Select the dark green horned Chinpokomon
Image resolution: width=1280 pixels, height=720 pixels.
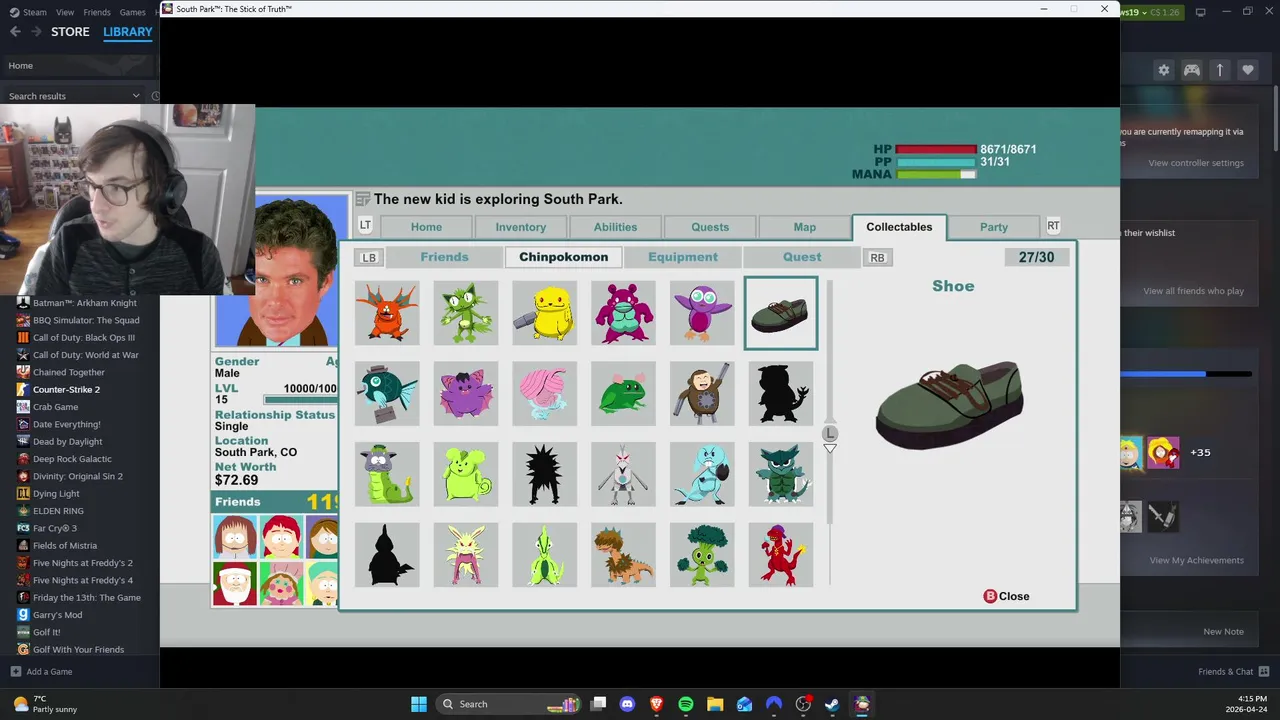click(781, 474)
